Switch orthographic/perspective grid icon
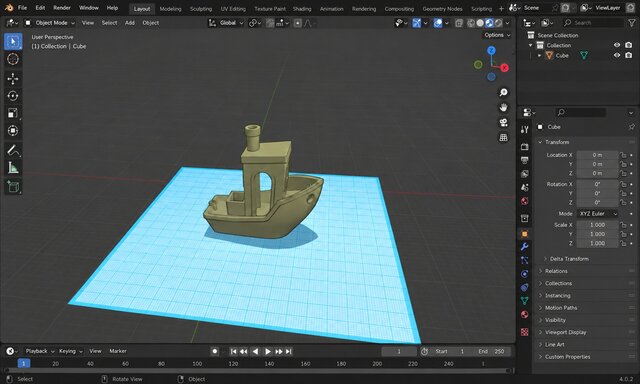Image resolution: width=640 pixels, height=384 pixels. pos(504,138)
